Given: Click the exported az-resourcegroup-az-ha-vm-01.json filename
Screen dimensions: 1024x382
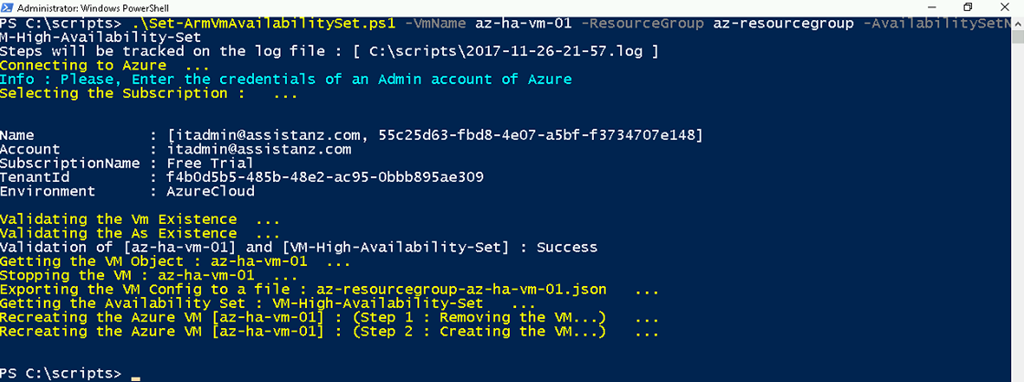Looking at the screenshot, I should [x=462, y=289].
